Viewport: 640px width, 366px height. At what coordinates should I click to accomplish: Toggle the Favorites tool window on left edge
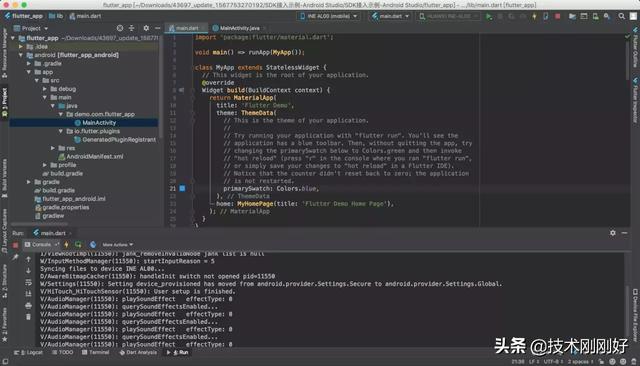[4, 325]
